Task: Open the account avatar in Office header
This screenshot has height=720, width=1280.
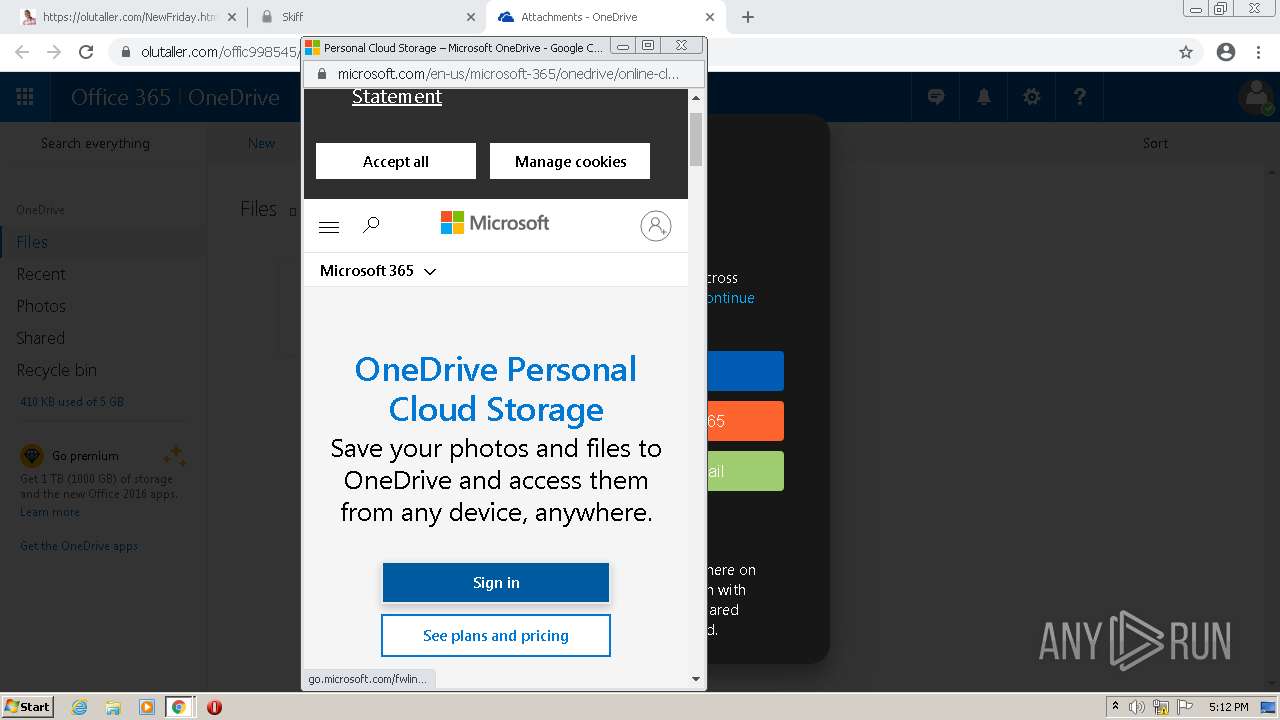Action: pos(1256,97)
